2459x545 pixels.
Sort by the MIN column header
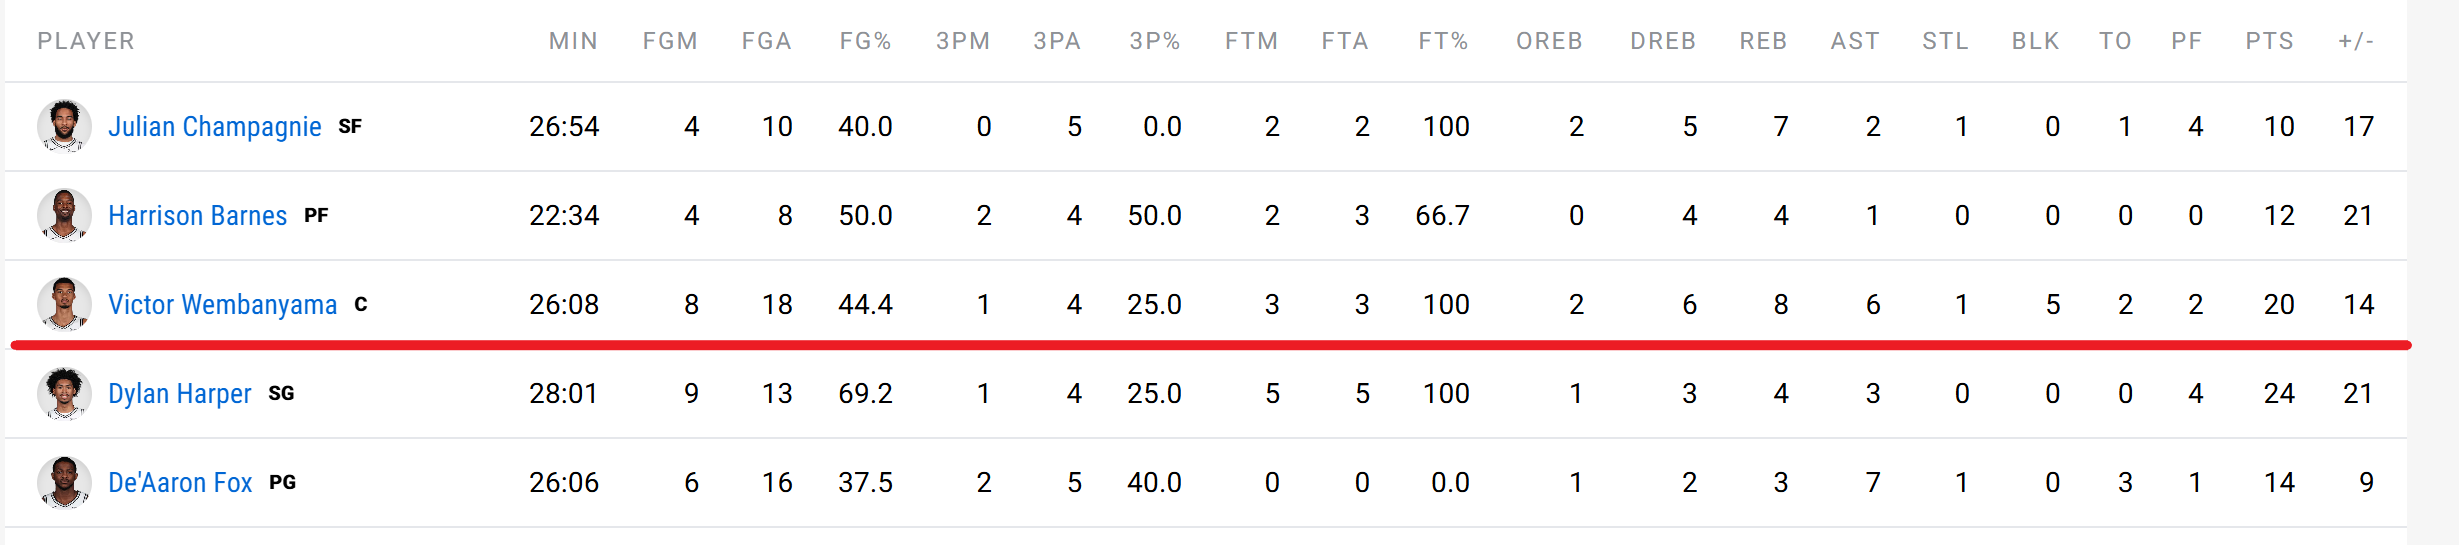[x=573, y=41]
